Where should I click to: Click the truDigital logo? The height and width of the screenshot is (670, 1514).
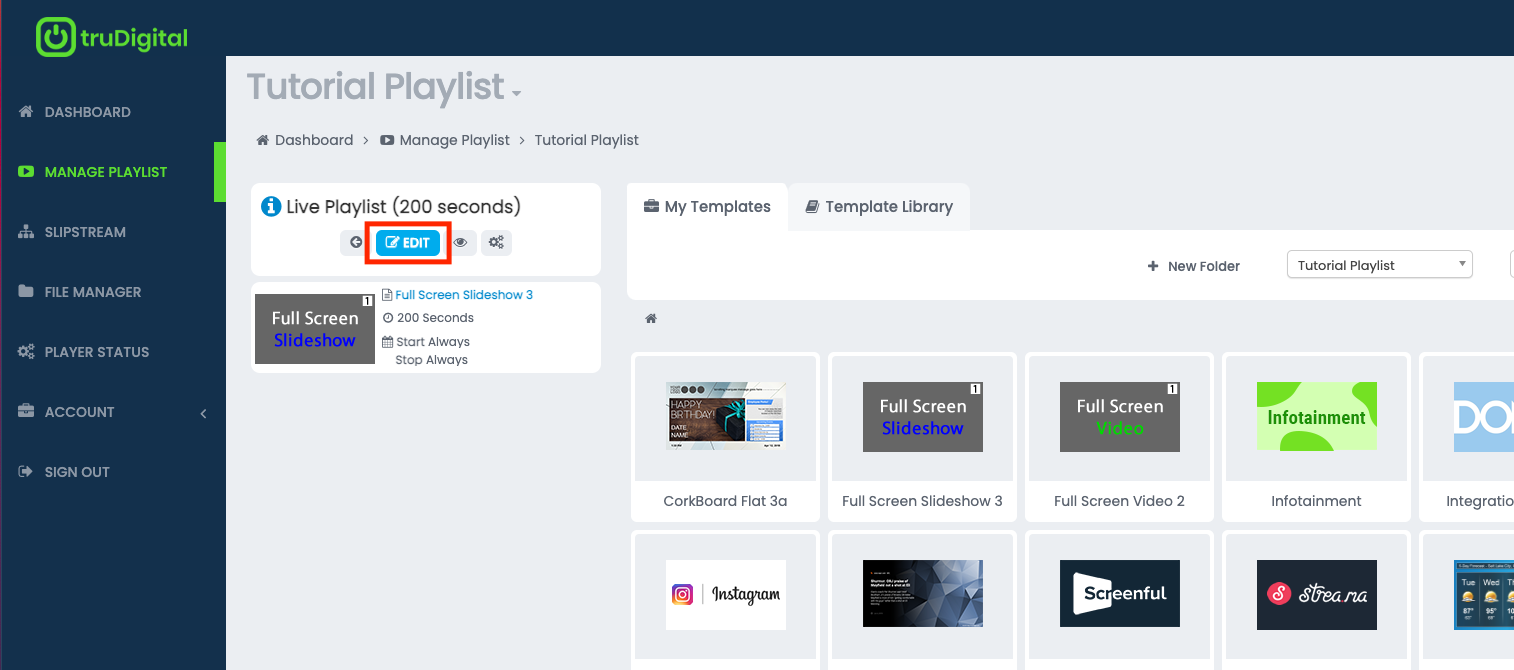[112, 38]
